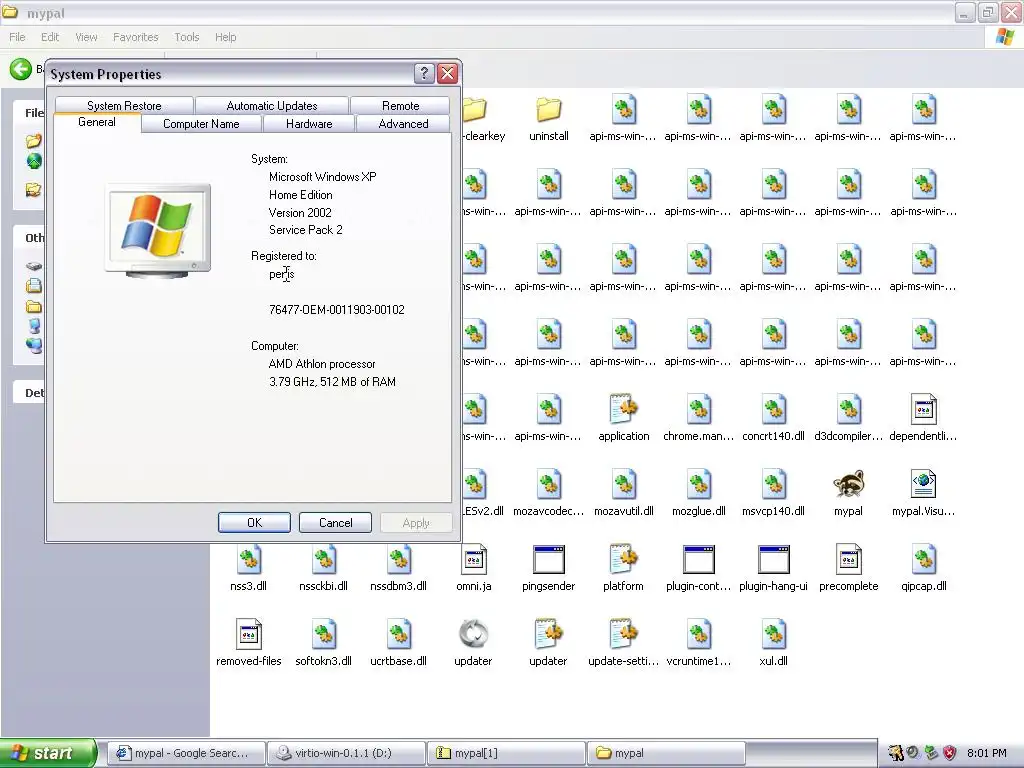
Task: Select the General tab
Action: [x=97, y=122]
